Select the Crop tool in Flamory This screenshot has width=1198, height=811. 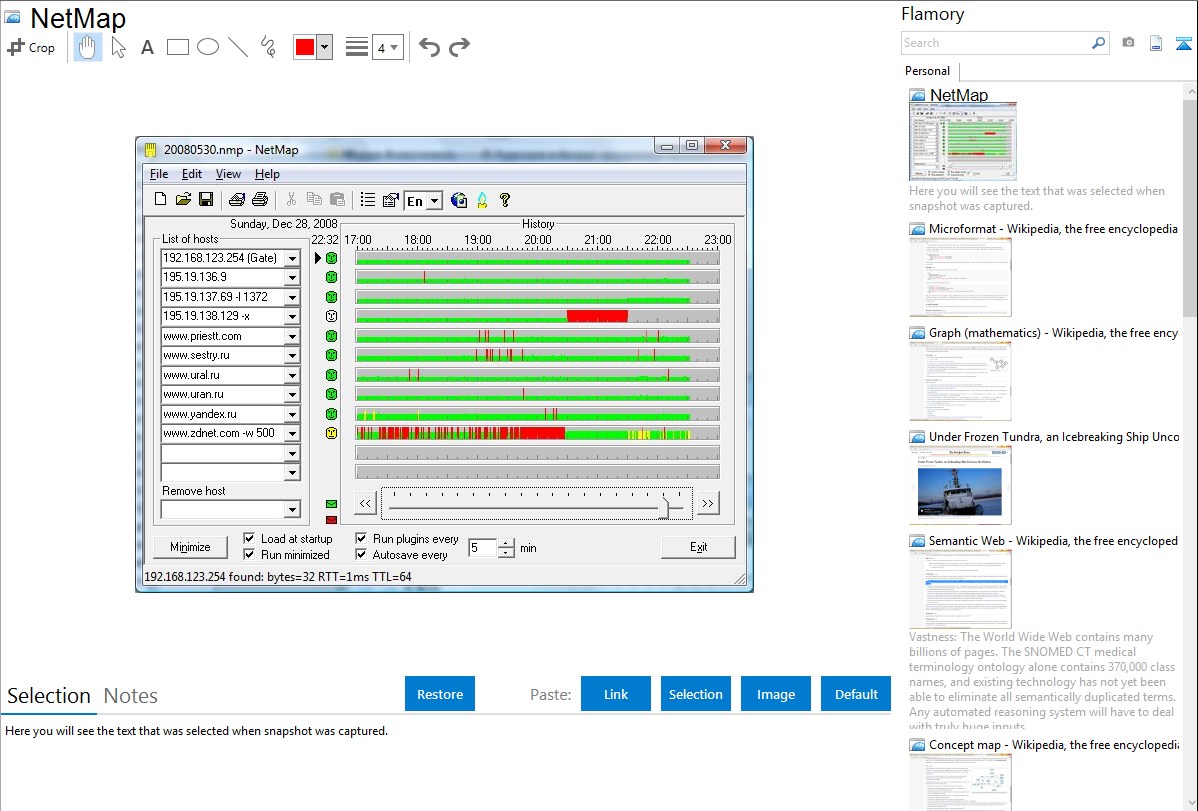[x=31, y=47]
